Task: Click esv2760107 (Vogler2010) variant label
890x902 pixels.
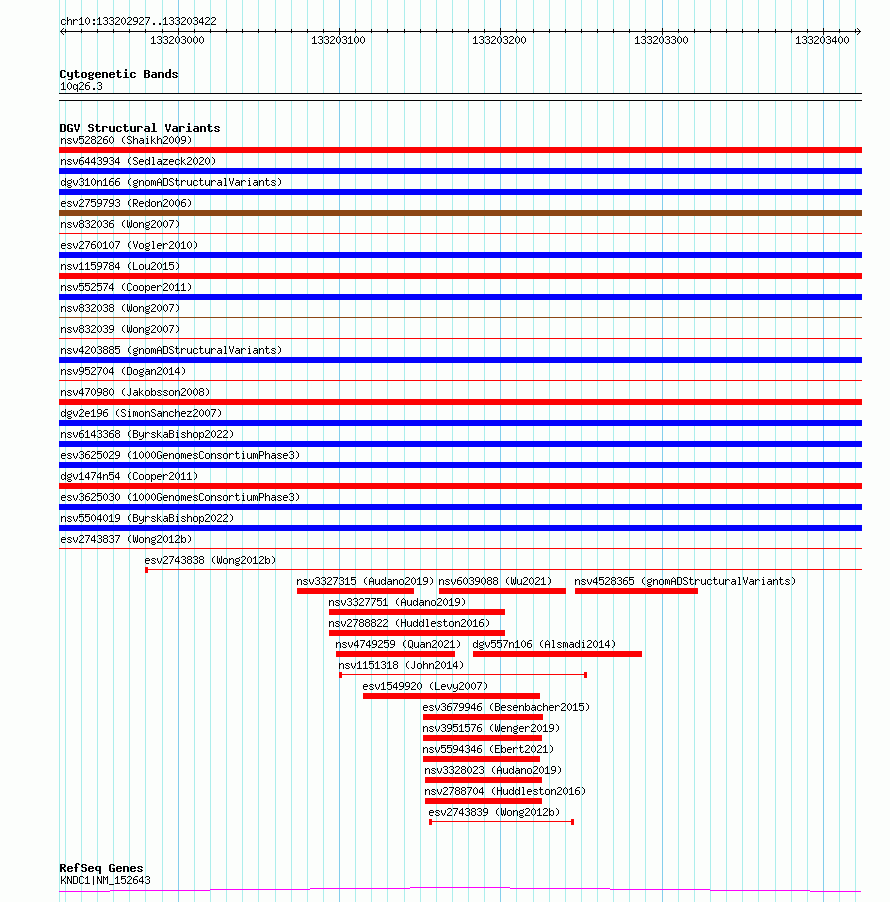Action: pyautogui.click(x=129, y=245)
